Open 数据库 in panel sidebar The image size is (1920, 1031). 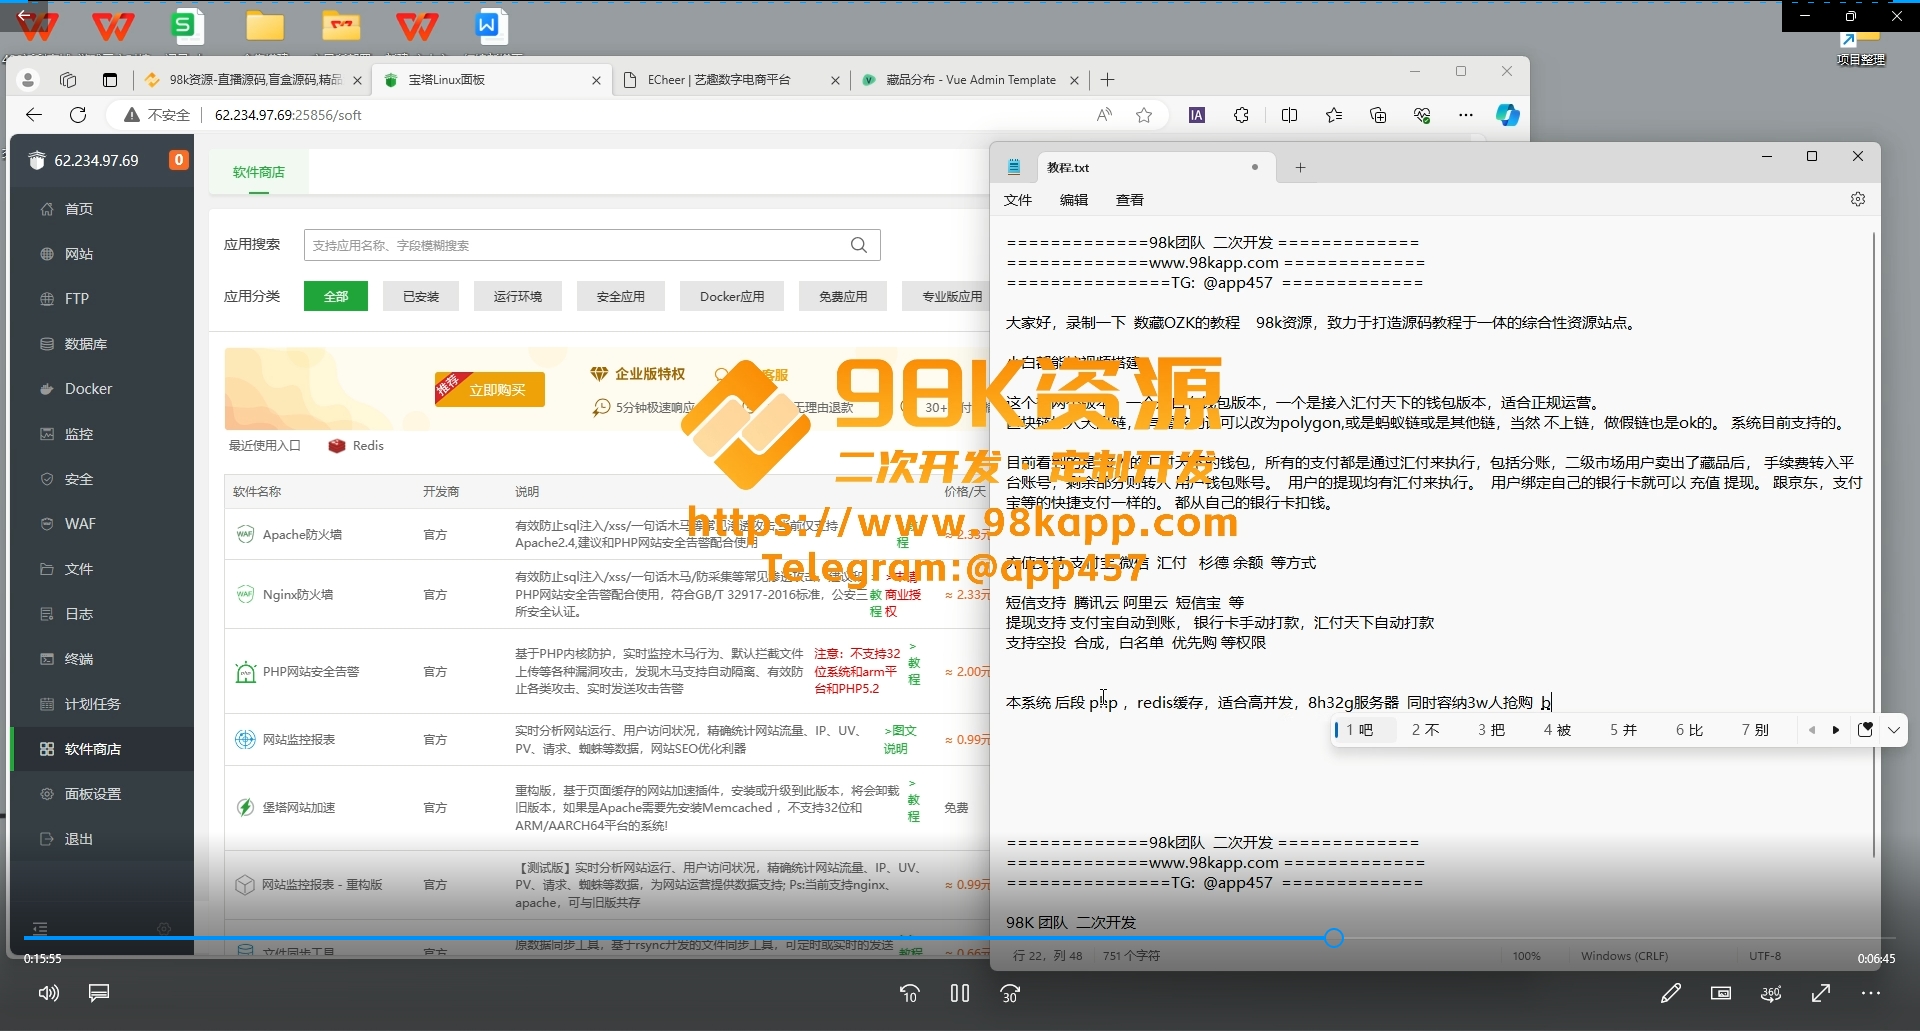tap(102, 344)
